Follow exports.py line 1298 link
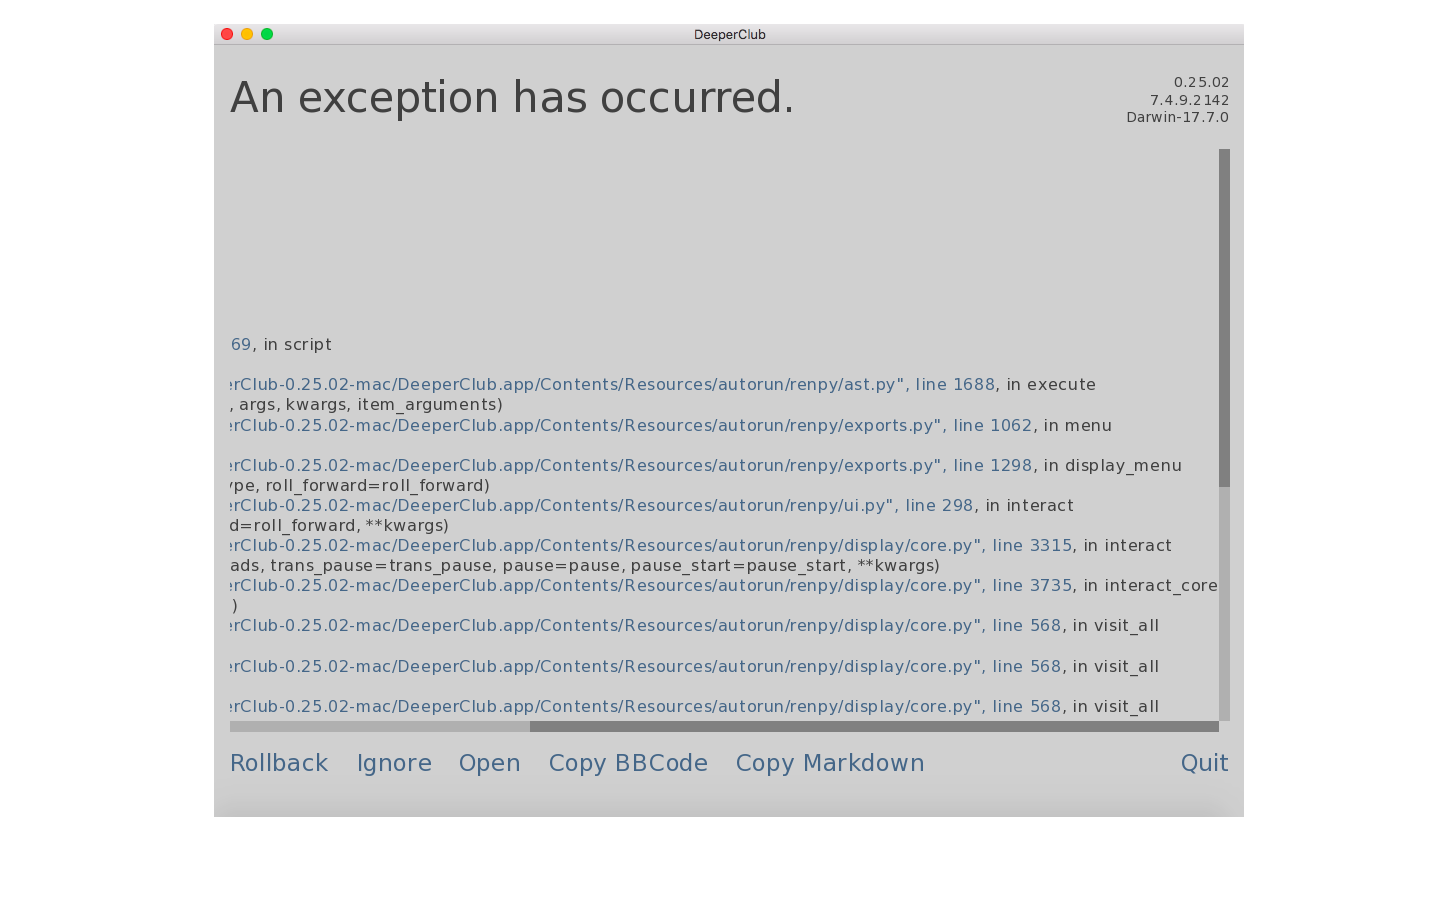 (x=631, y=465)
